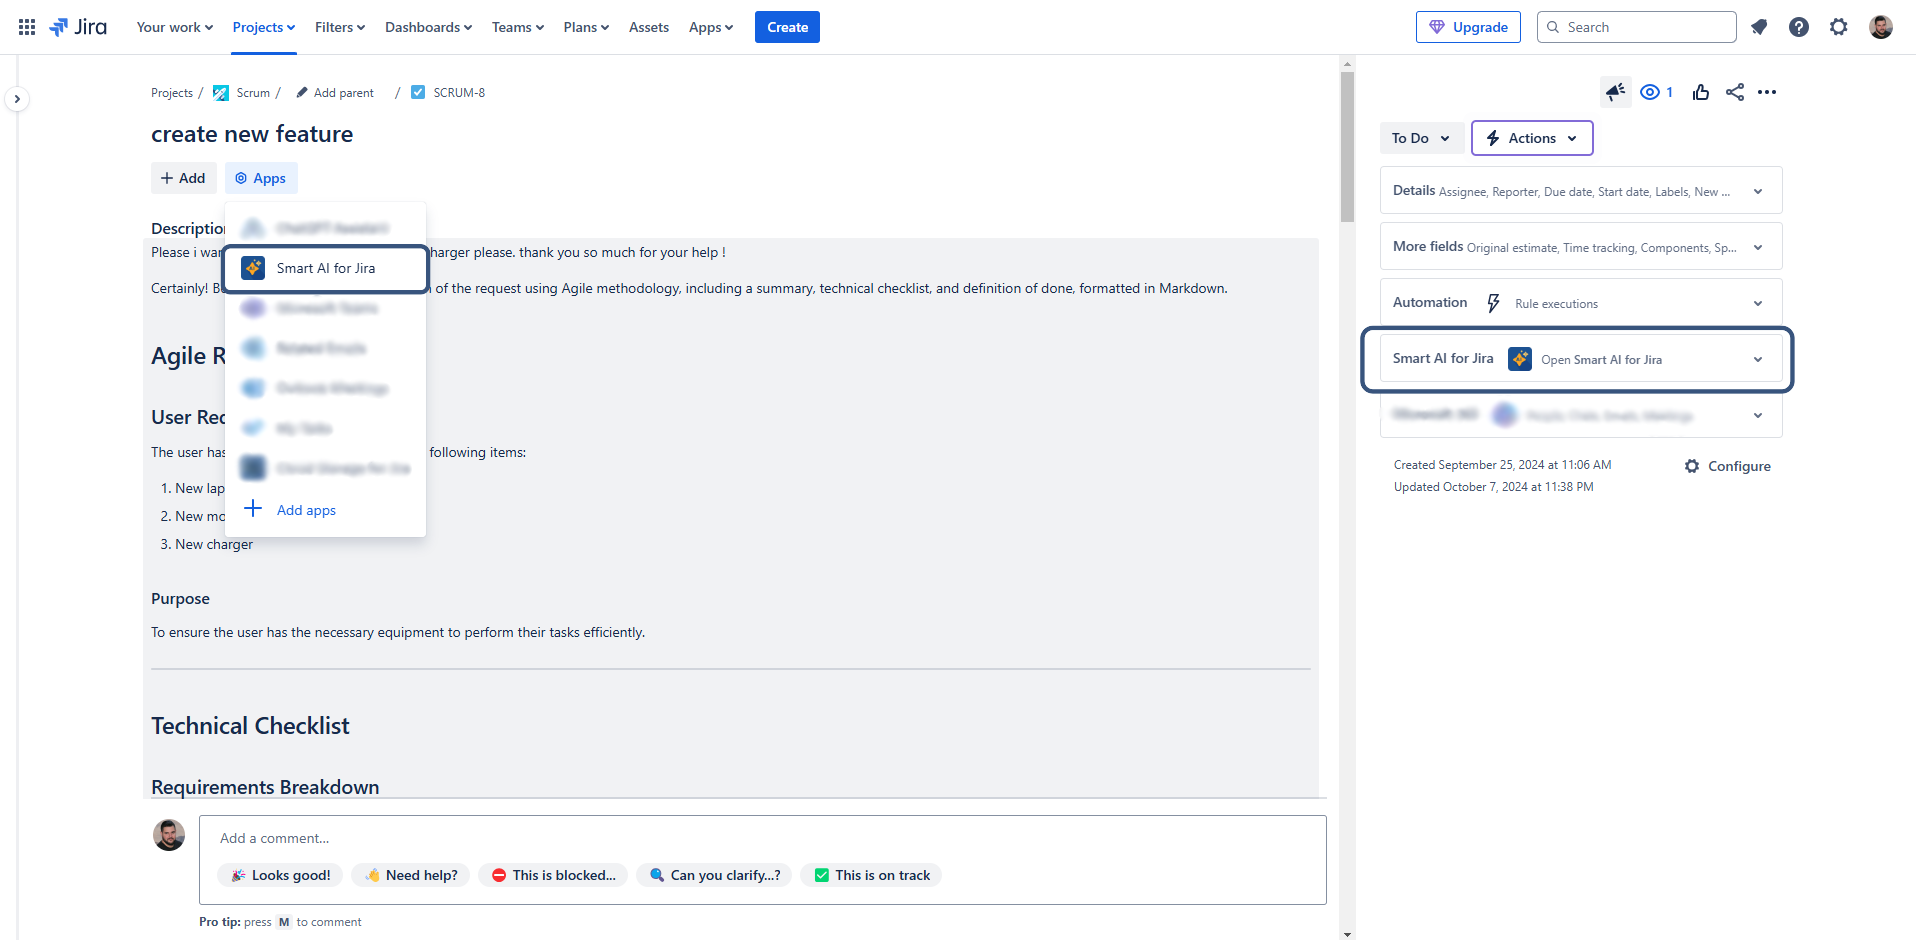The image size is (1916, 940).
Task: Click the Add a comment input field
Action: 760,838
